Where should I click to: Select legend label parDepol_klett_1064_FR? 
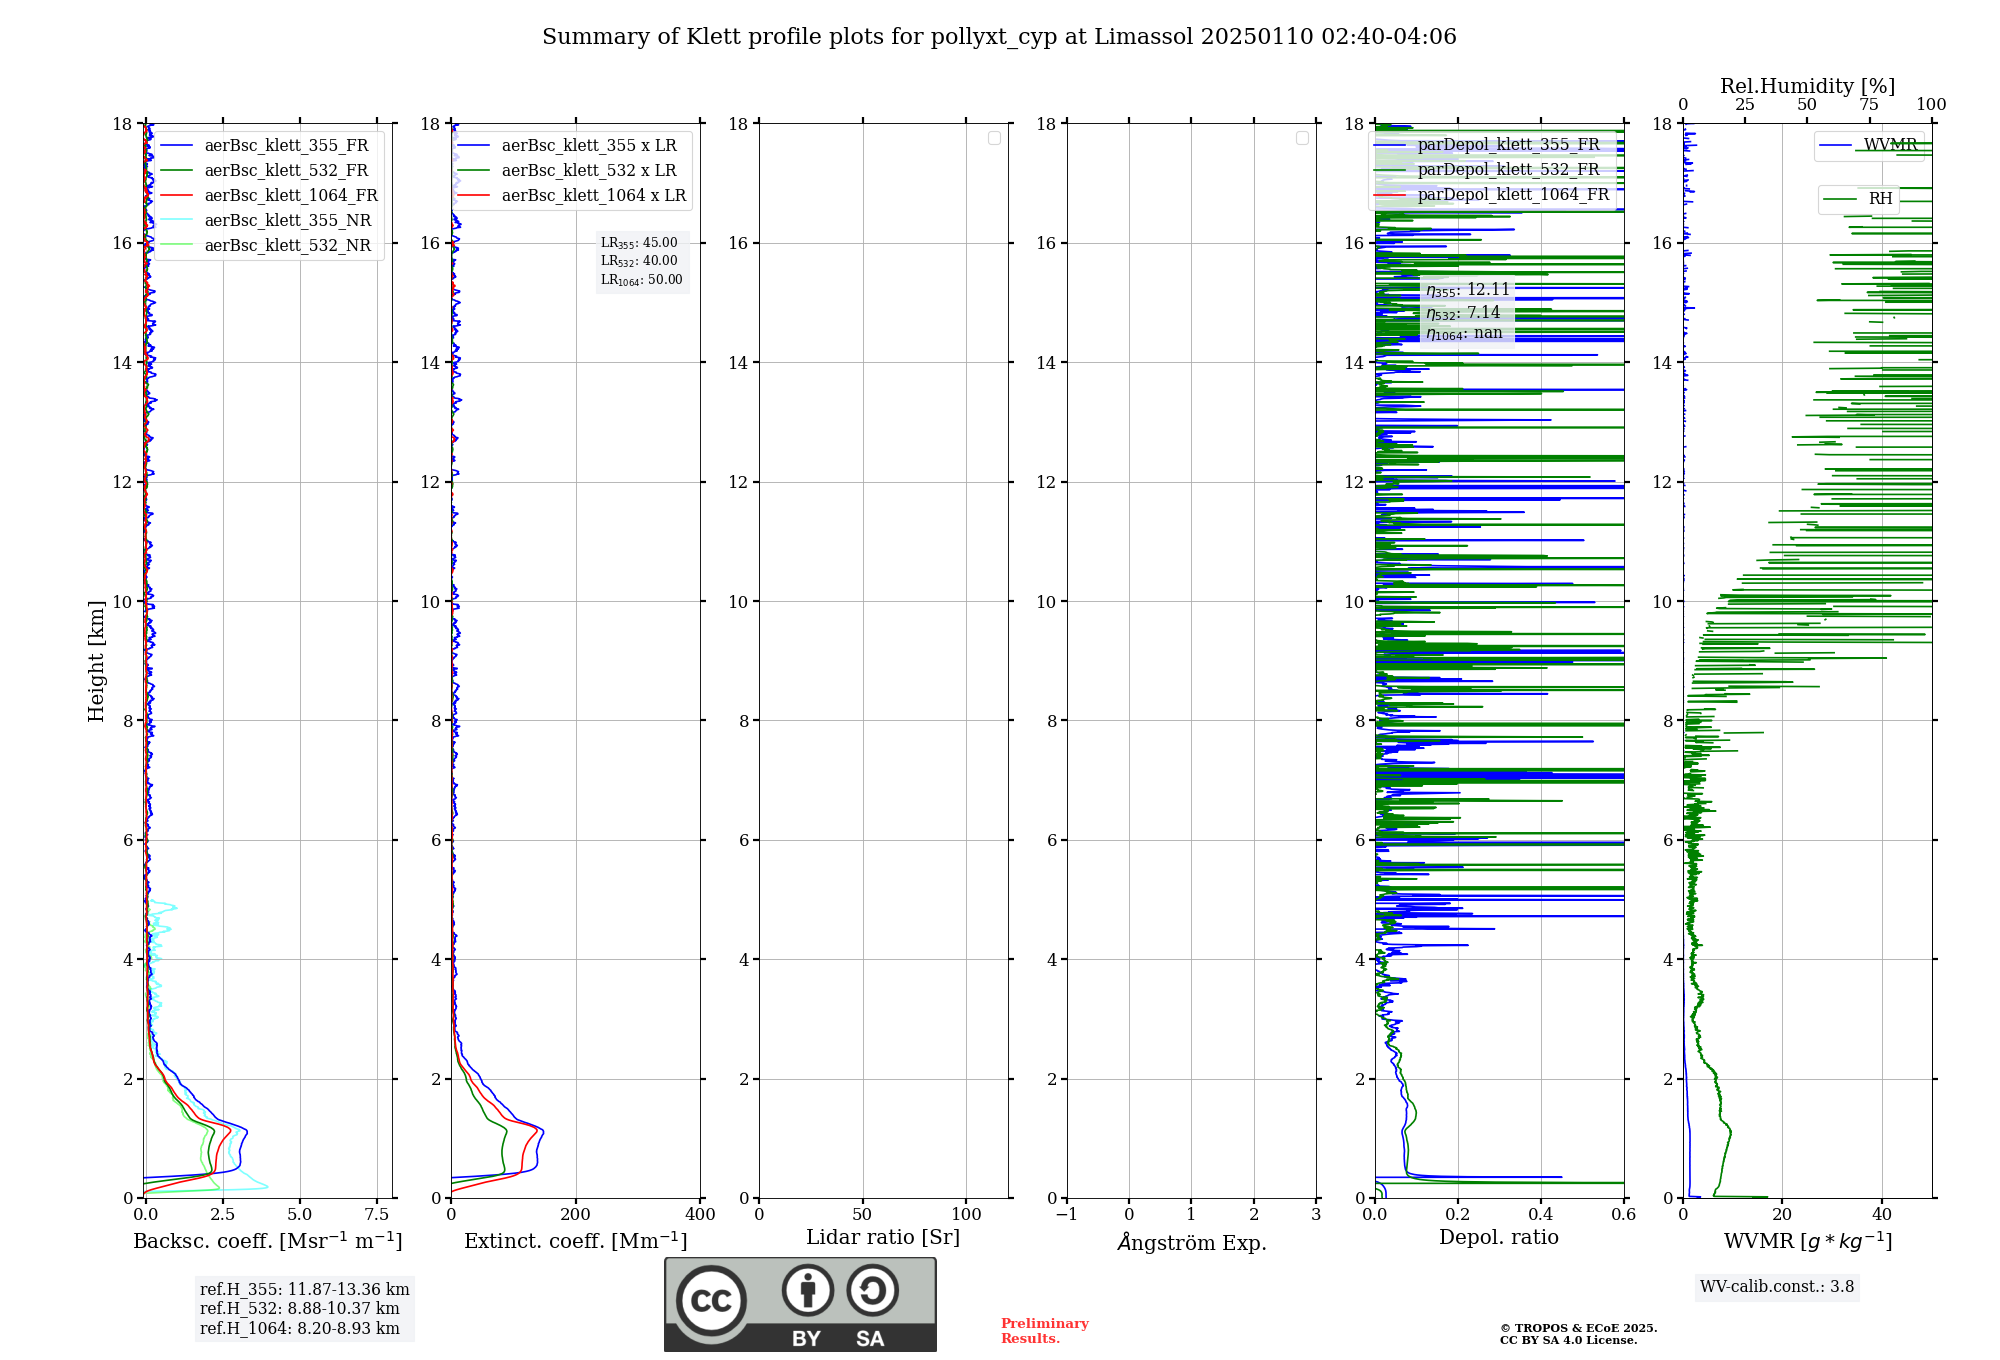pos(1513,195)
